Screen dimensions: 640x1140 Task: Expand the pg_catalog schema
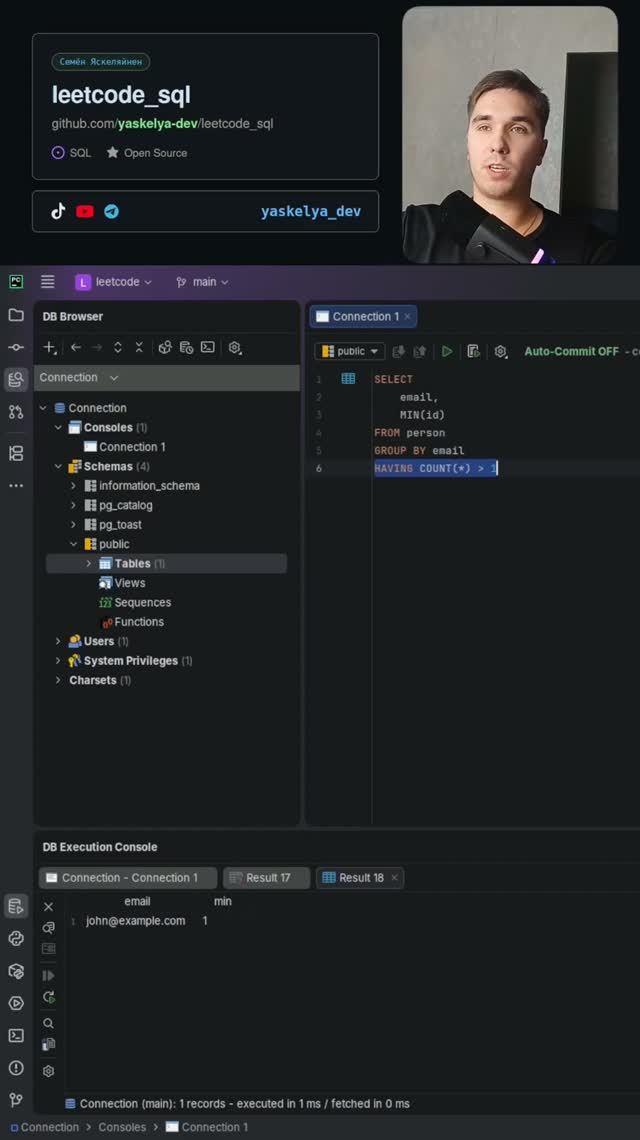(73, 505)
